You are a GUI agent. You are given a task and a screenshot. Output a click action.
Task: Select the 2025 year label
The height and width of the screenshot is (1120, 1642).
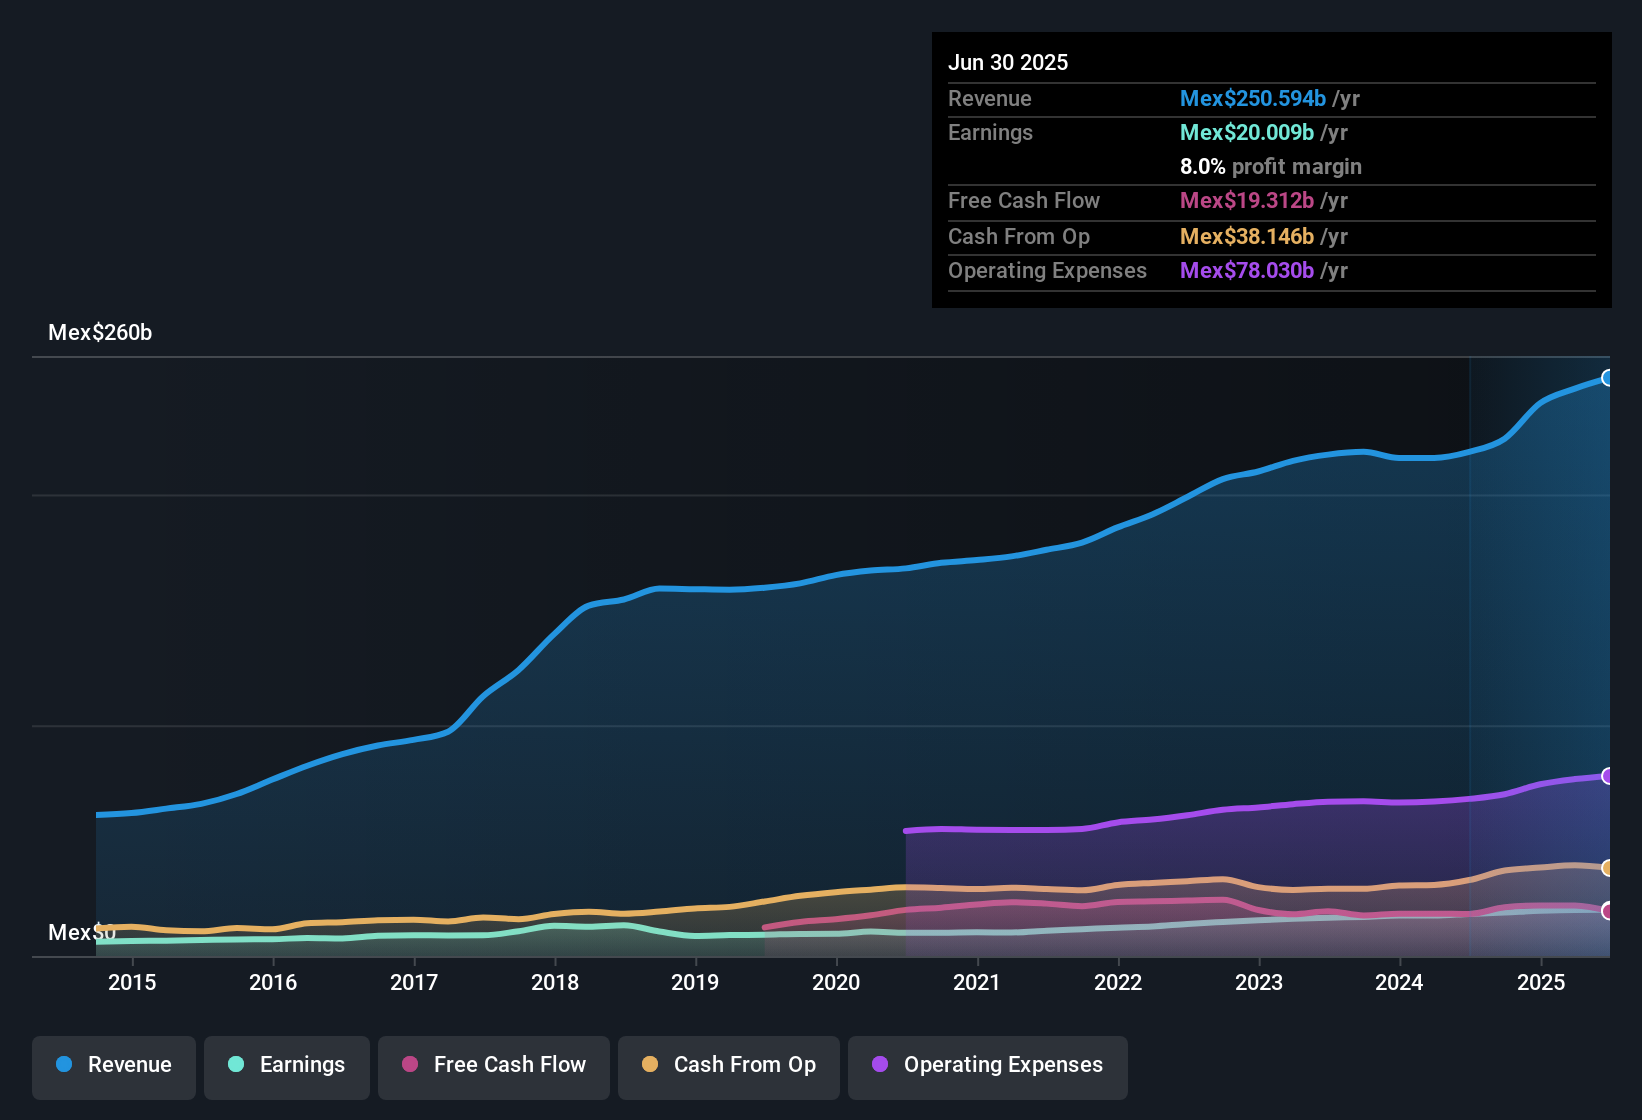tap(1541, 983)
